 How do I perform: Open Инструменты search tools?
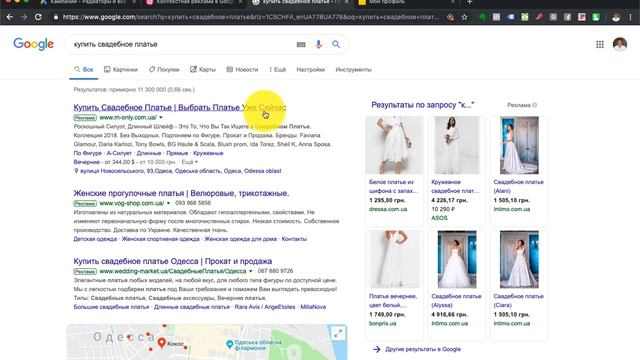(x=353, y=69)
